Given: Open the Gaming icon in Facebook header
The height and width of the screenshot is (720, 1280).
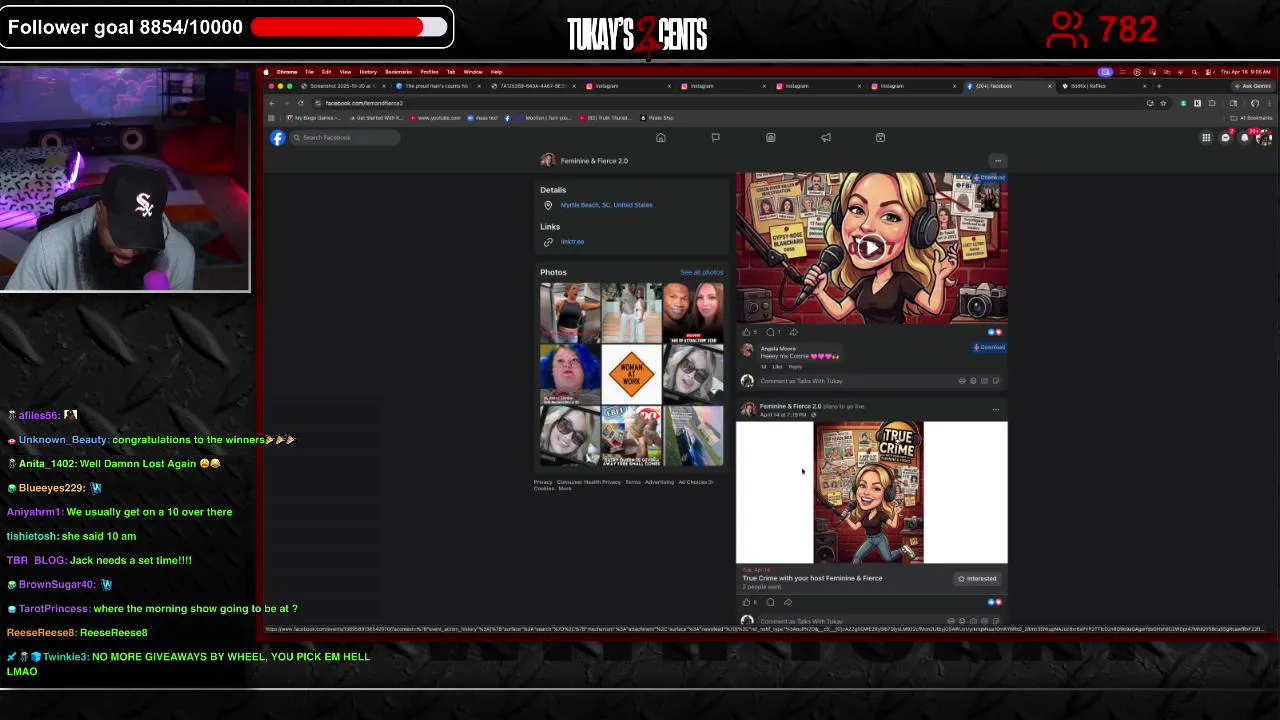Looking at the screenshot, I should pos(880,138).
